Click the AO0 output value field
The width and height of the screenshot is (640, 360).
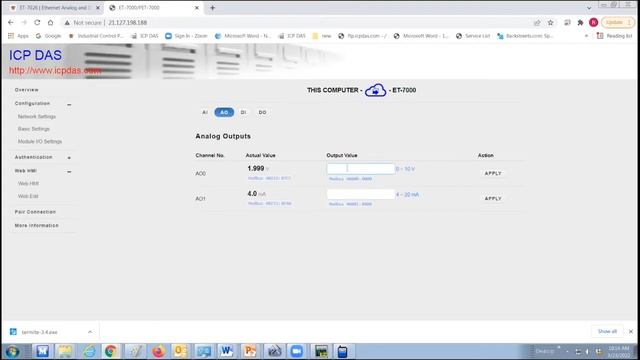[x=361, y=169]
